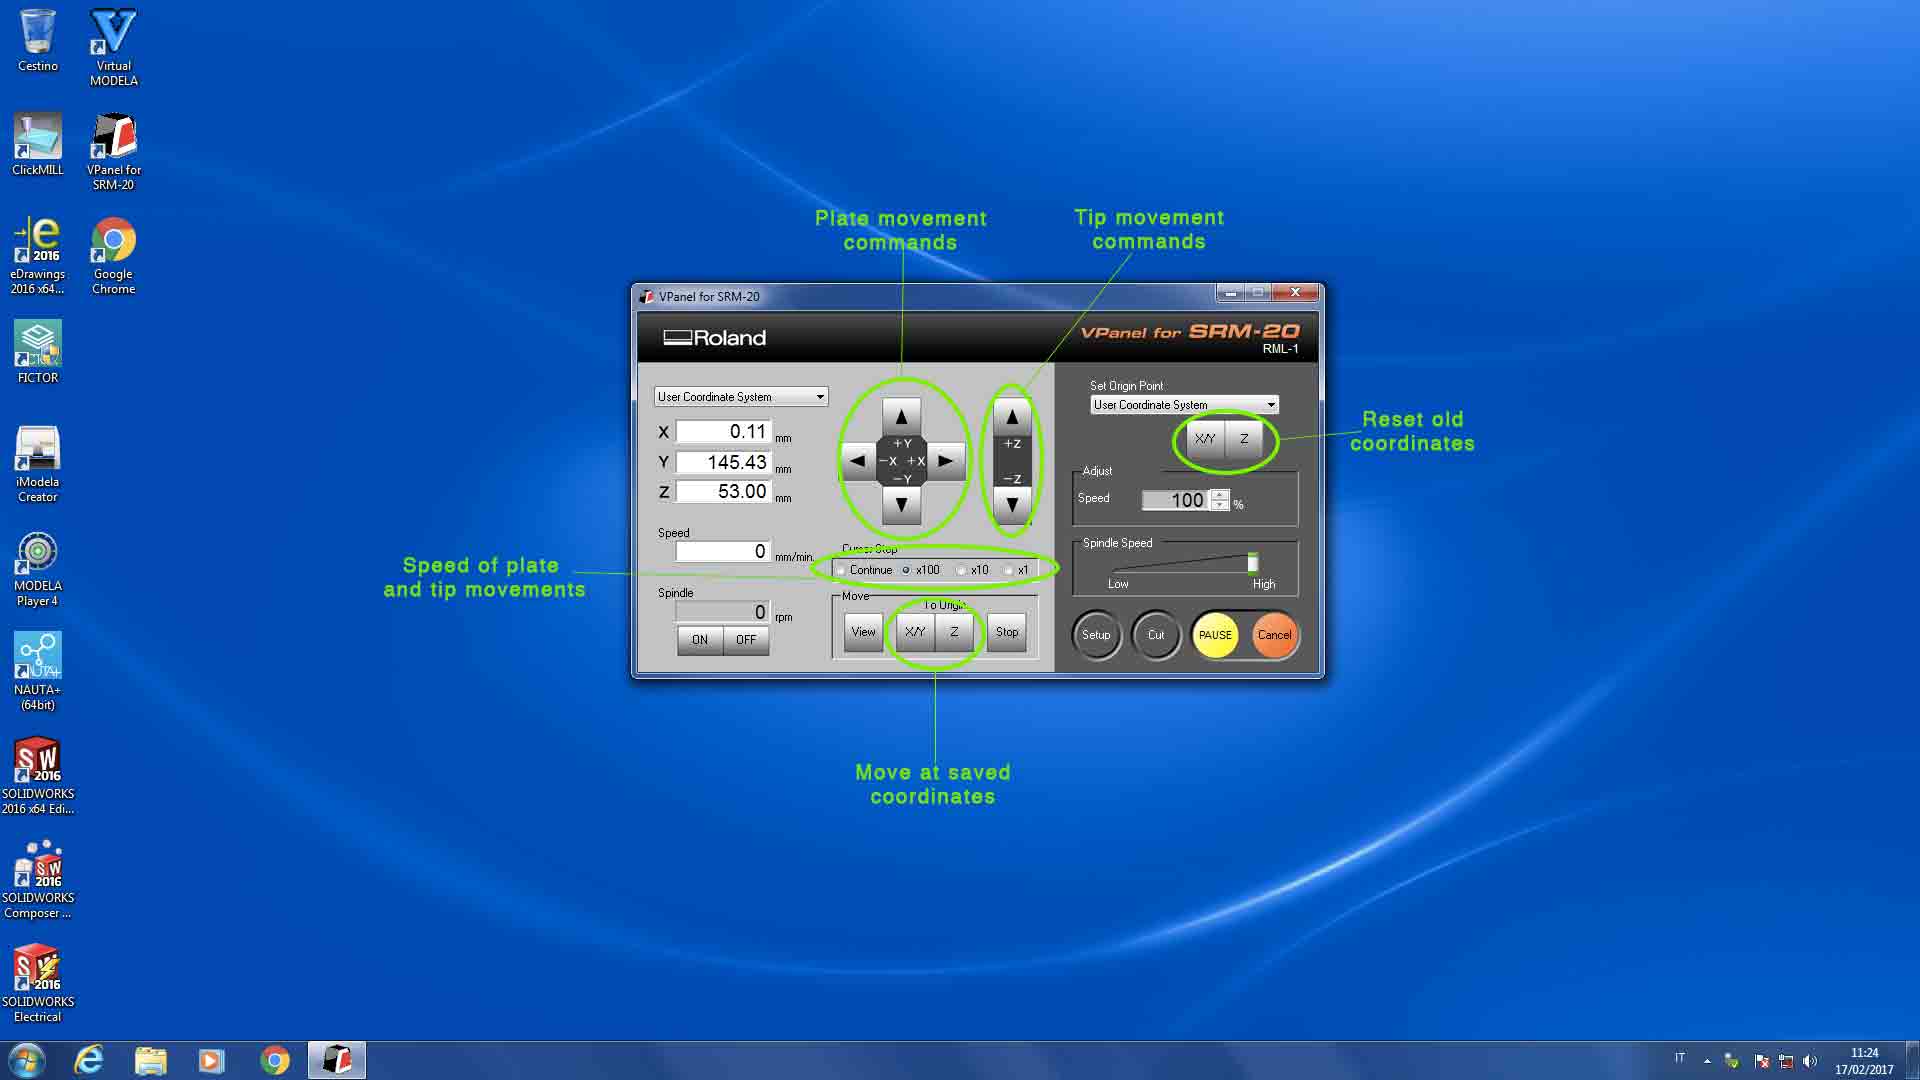Decrease the Adjust Speed percentage
1920x1080 pixels.
pos(1219,505)
